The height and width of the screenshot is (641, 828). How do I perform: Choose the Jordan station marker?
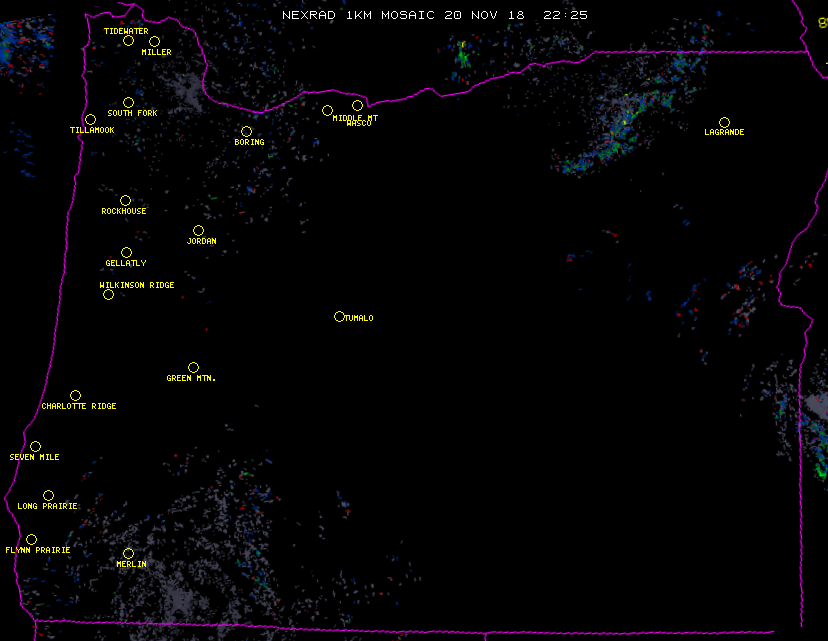tap(198, 231)
